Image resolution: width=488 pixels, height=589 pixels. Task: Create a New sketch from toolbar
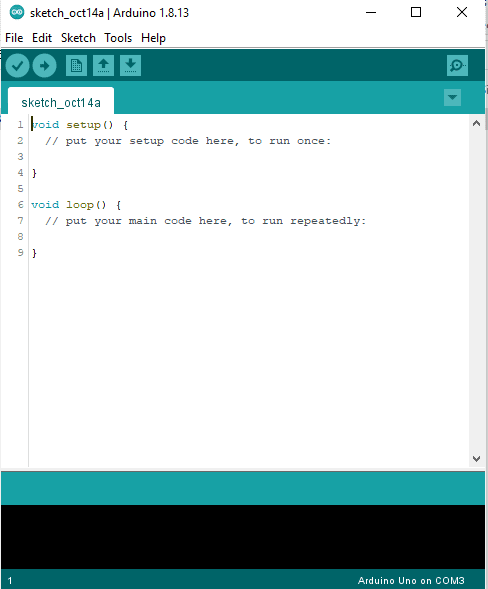pos(76,66)
